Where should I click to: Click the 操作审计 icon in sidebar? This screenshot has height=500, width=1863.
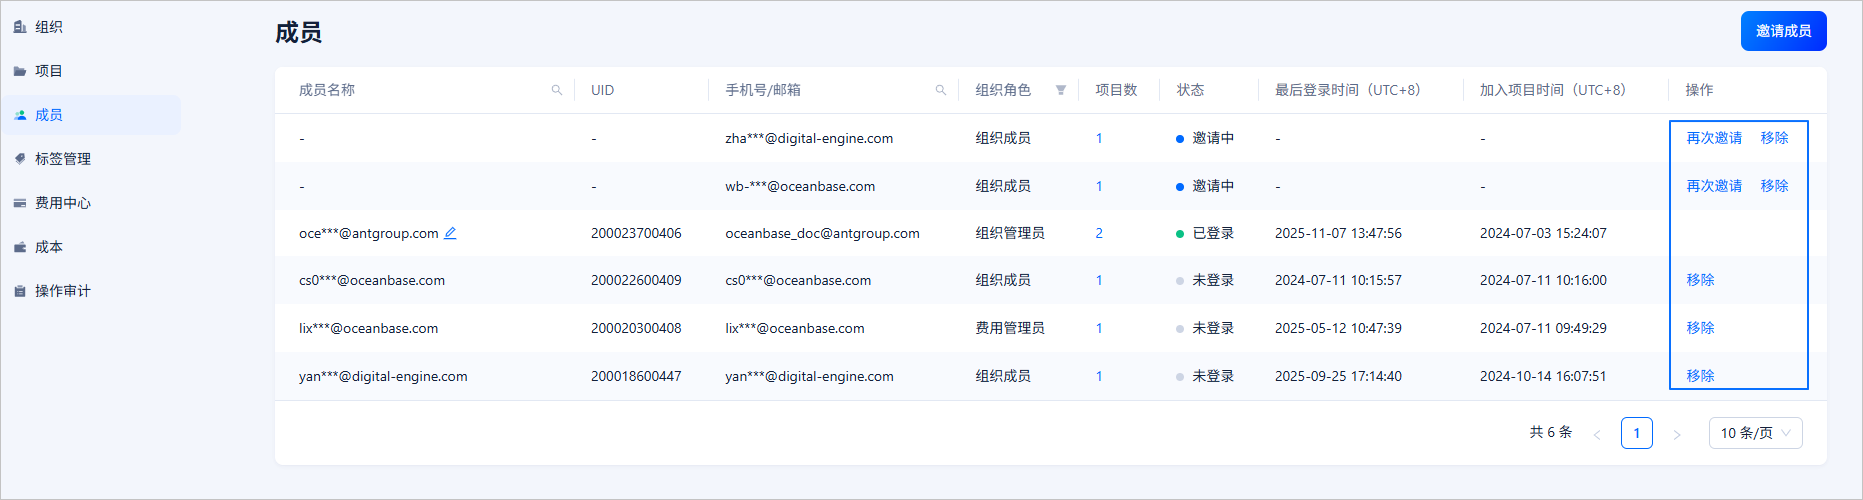20,291
